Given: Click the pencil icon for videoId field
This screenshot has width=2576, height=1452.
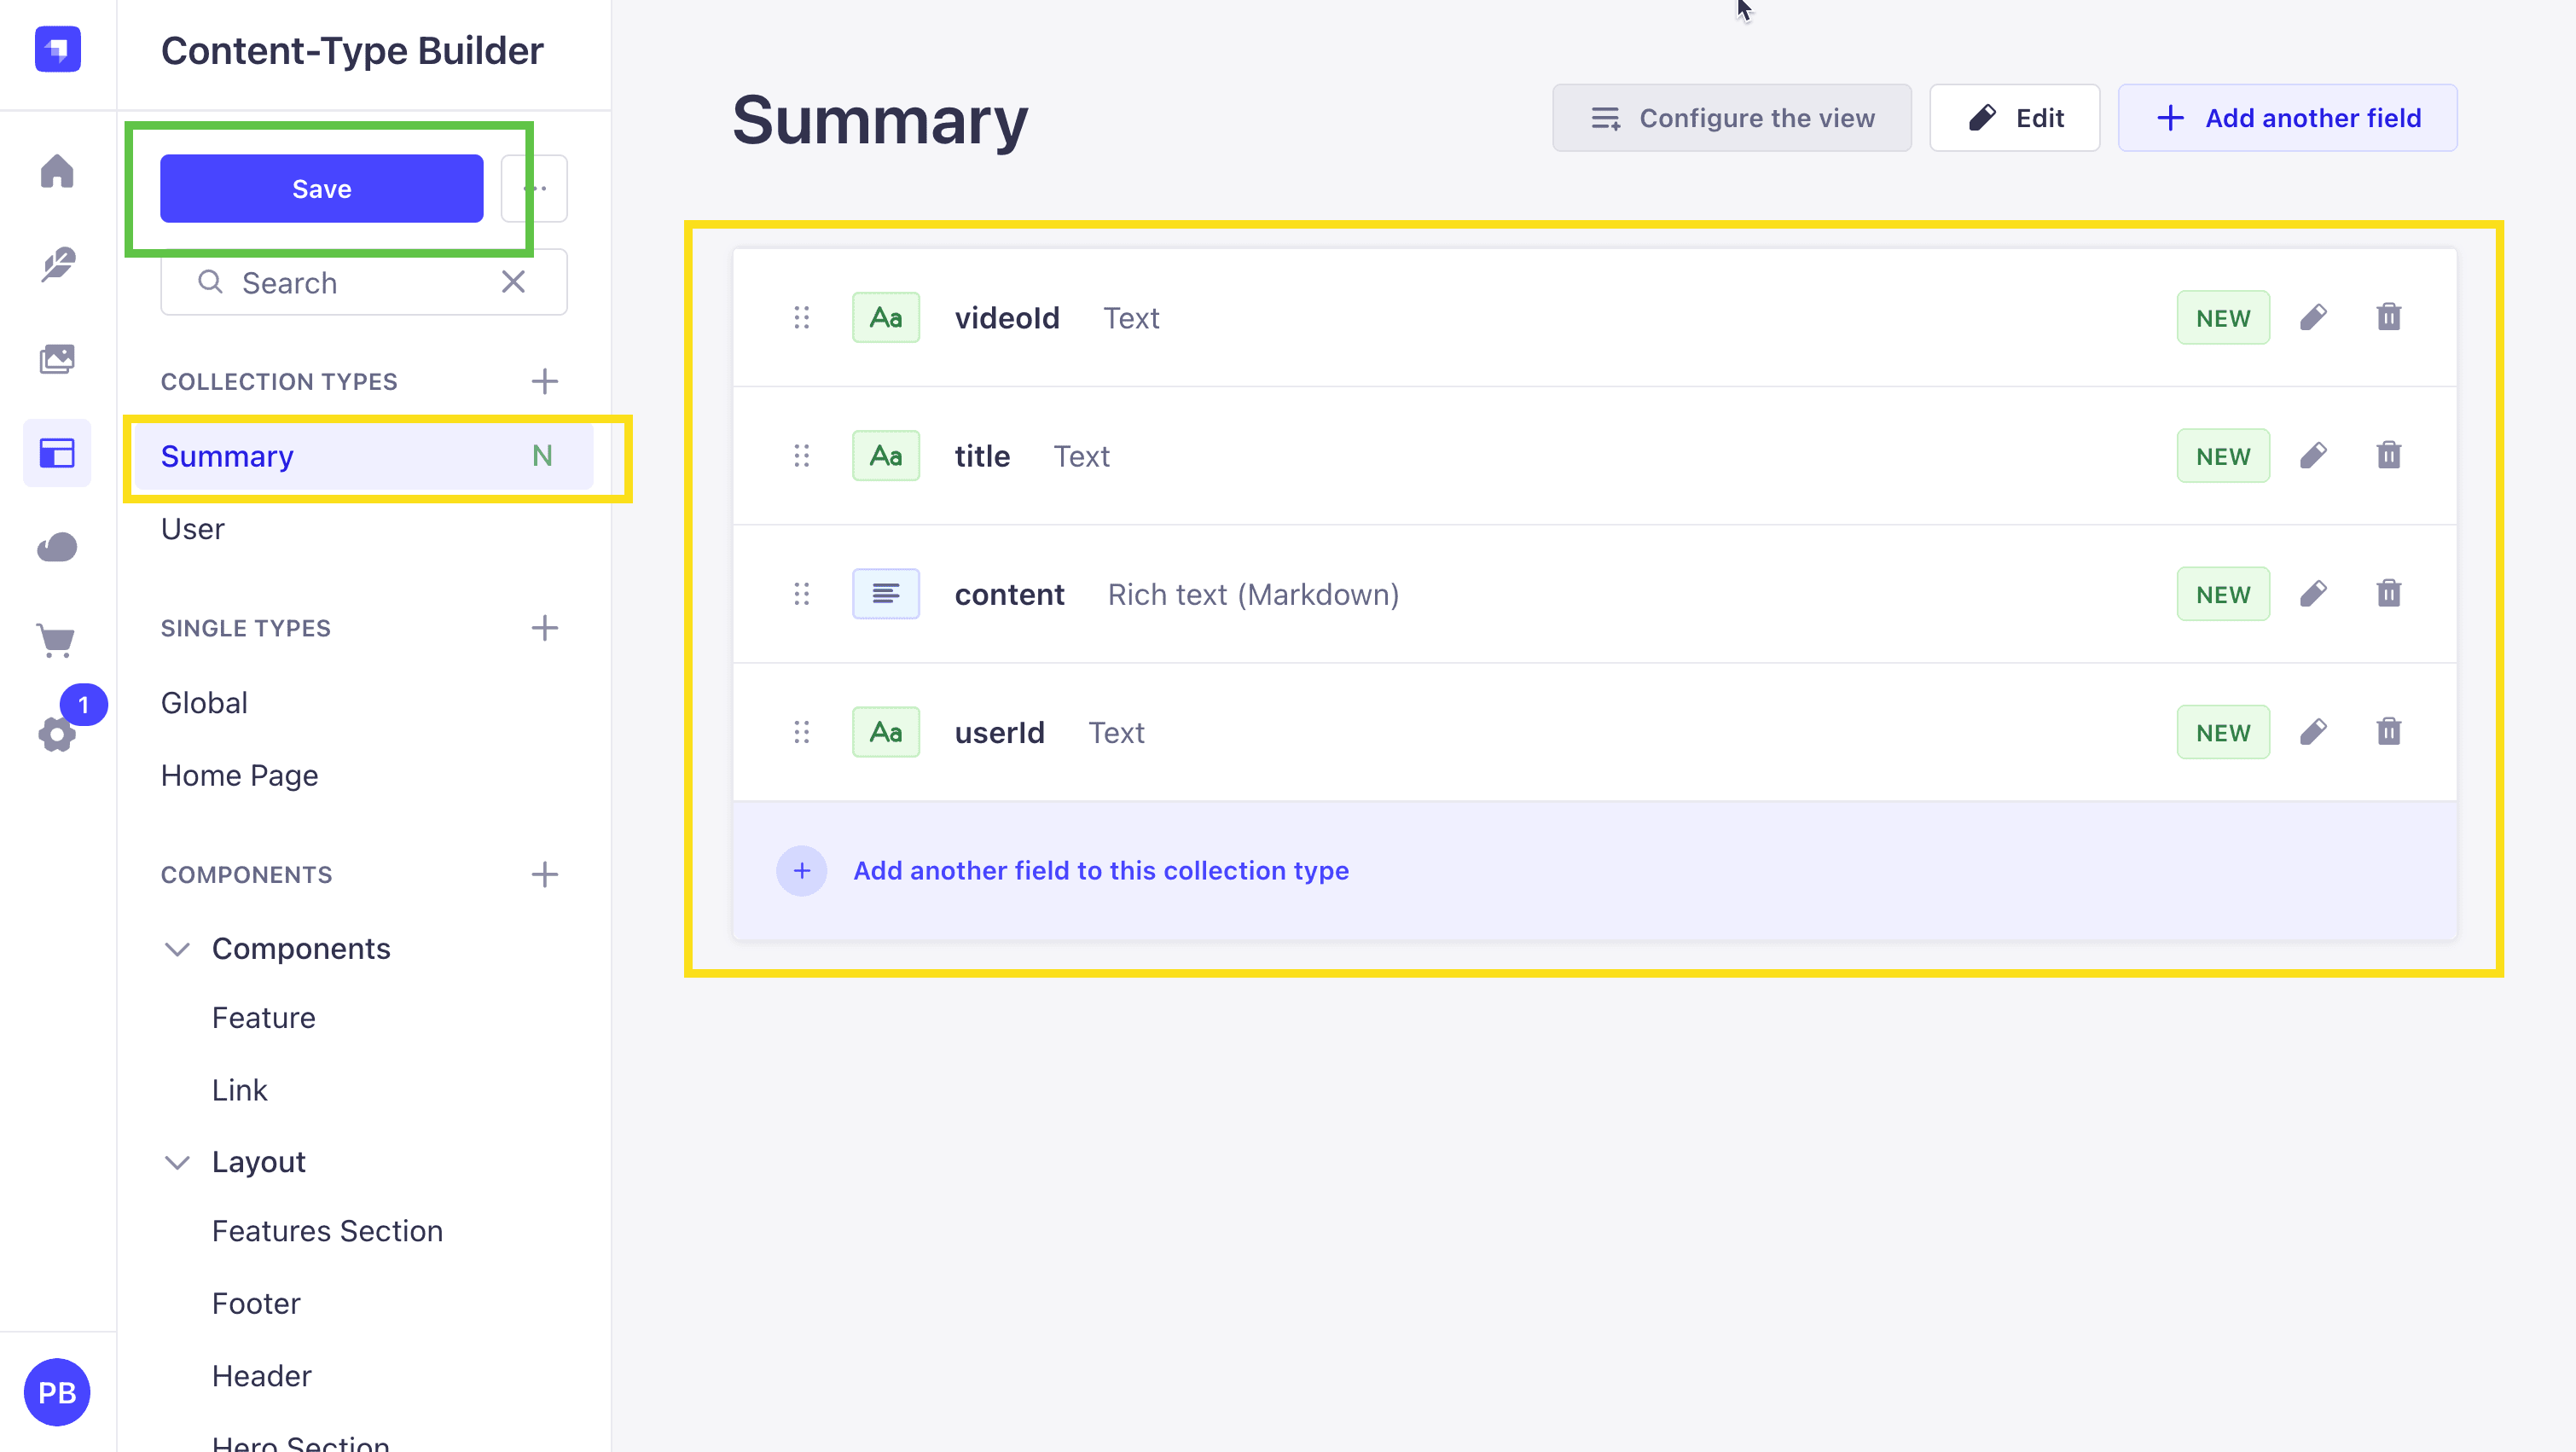Looking at the screenshot, I should pyautogui.click(x=2313, y=318).
